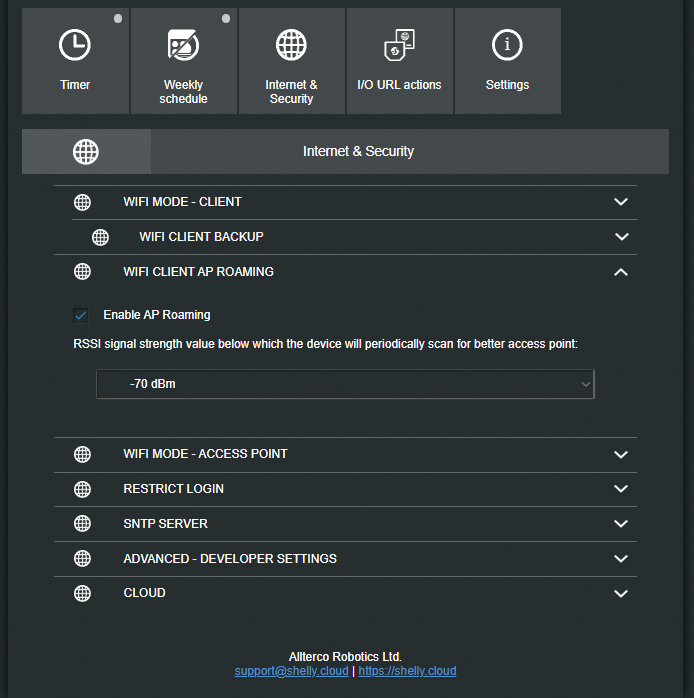Screen dimensions: 694x698
Task: Click globe icon beside WIFI MODE - CLIENT
Action: (83, 202)
